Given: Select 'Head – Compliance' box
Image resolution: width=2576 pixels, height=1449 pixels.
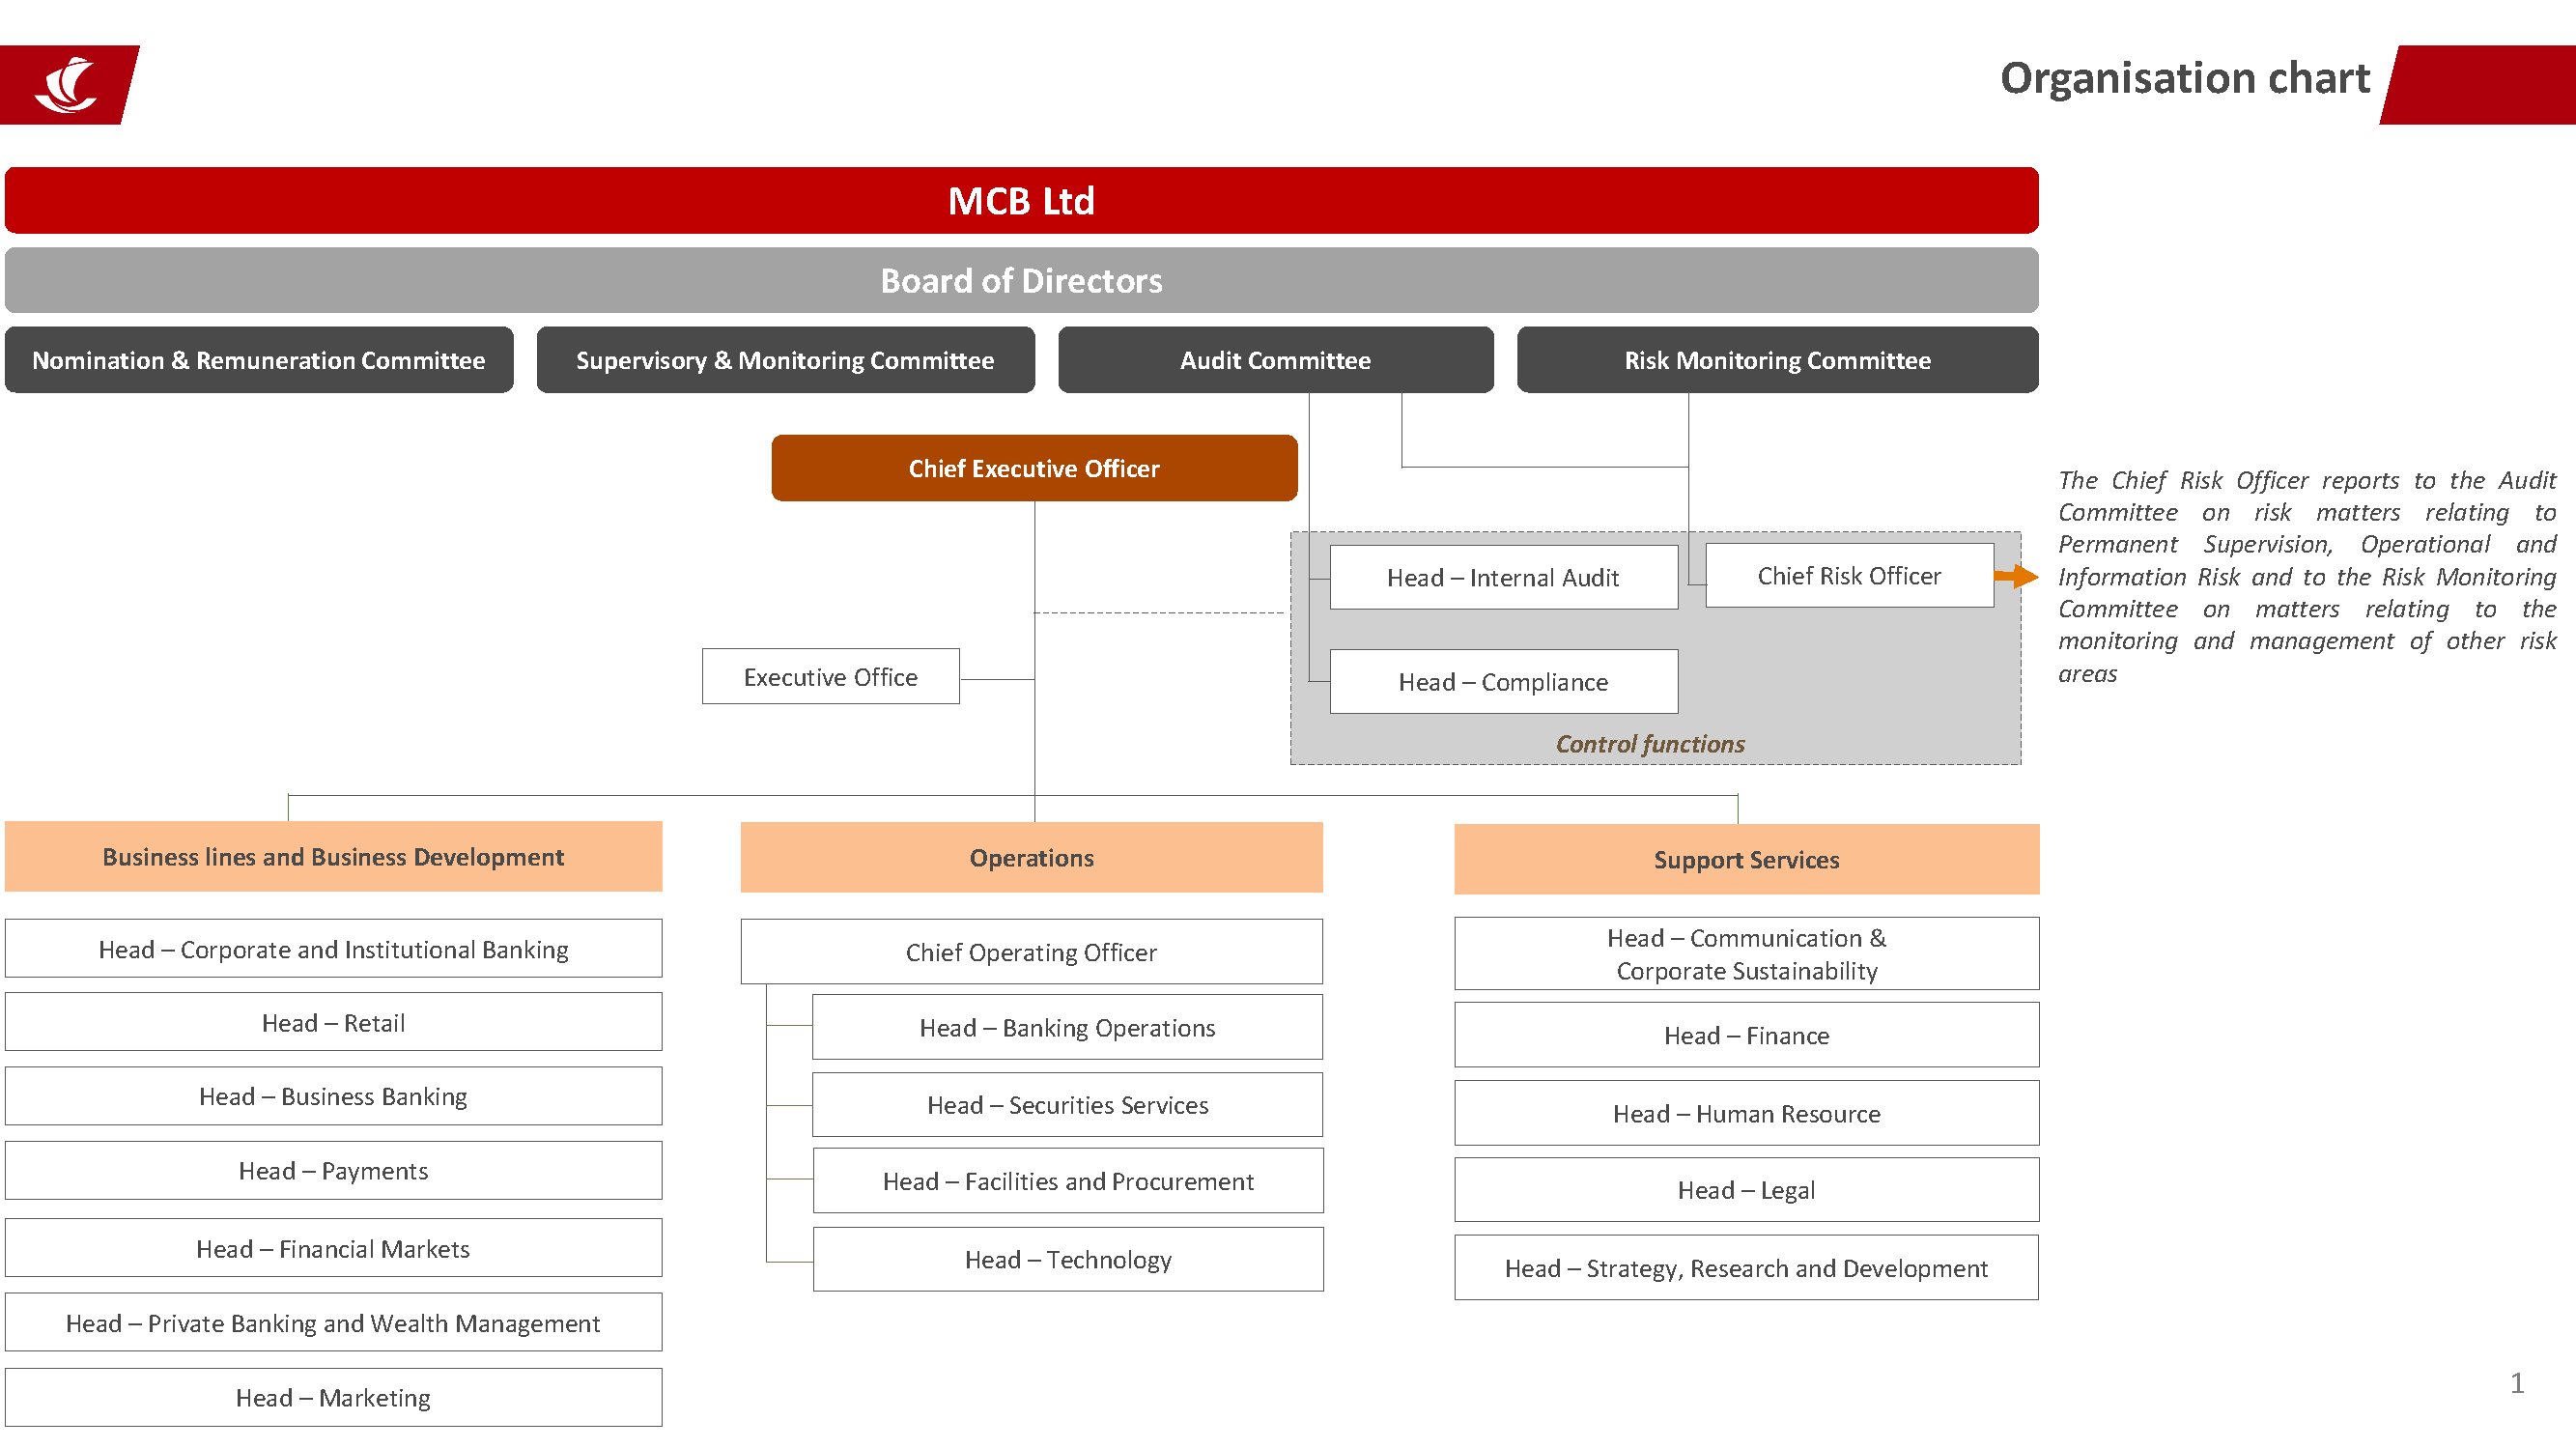Looking at the screenshot, I should 1503,682.
